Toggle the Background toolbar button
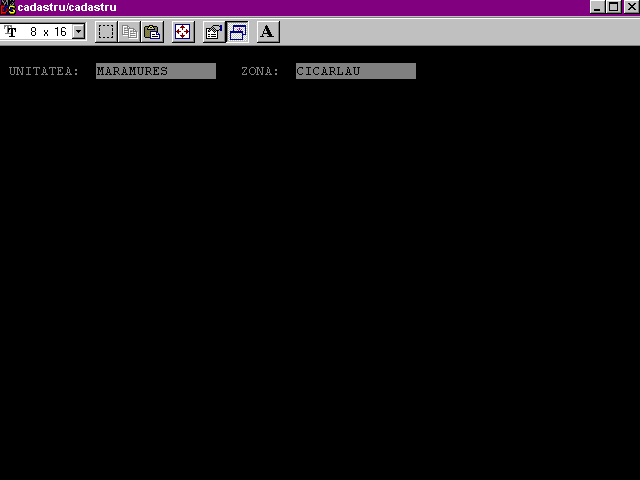Viewport: 640px width, 480px height. tap(238, 32)
